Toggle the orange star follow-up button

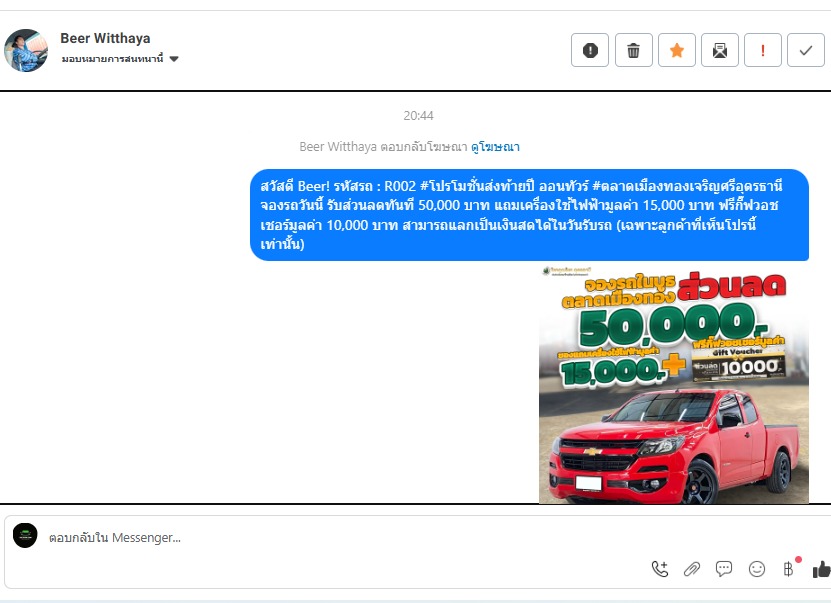[x=677, y=50]
